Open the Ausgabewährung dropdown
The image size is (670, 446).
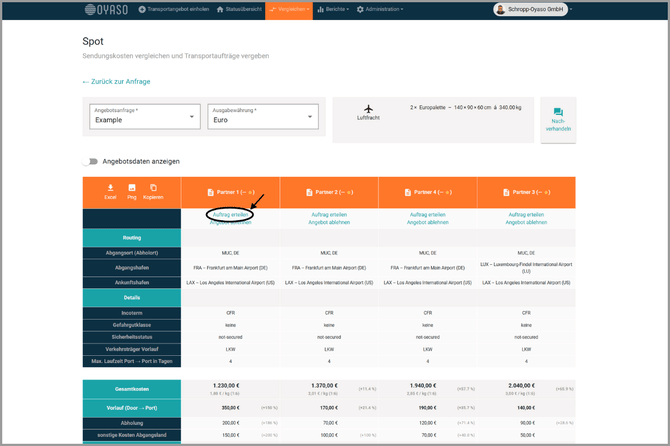[x=263, y=116]
